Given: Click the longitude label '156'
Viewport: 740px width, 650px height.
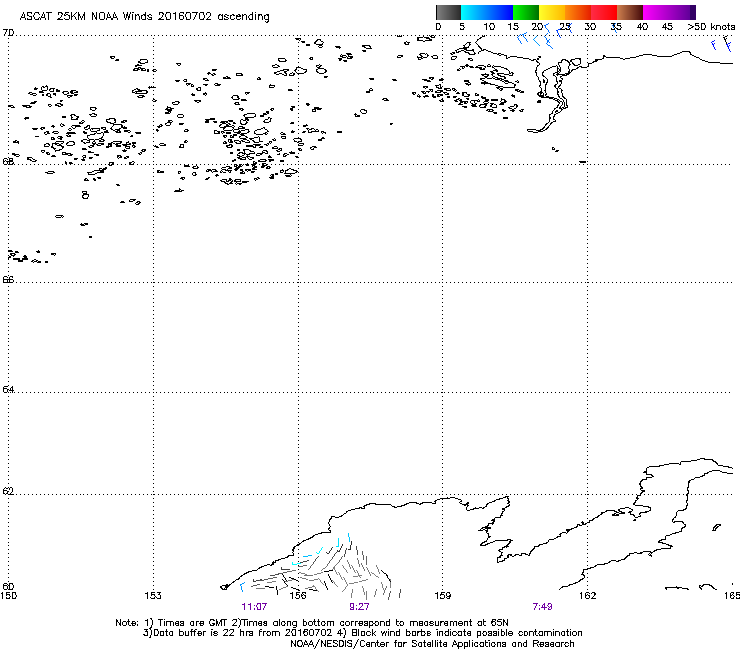Looking at the screenshot, I should tap(298, 596).
